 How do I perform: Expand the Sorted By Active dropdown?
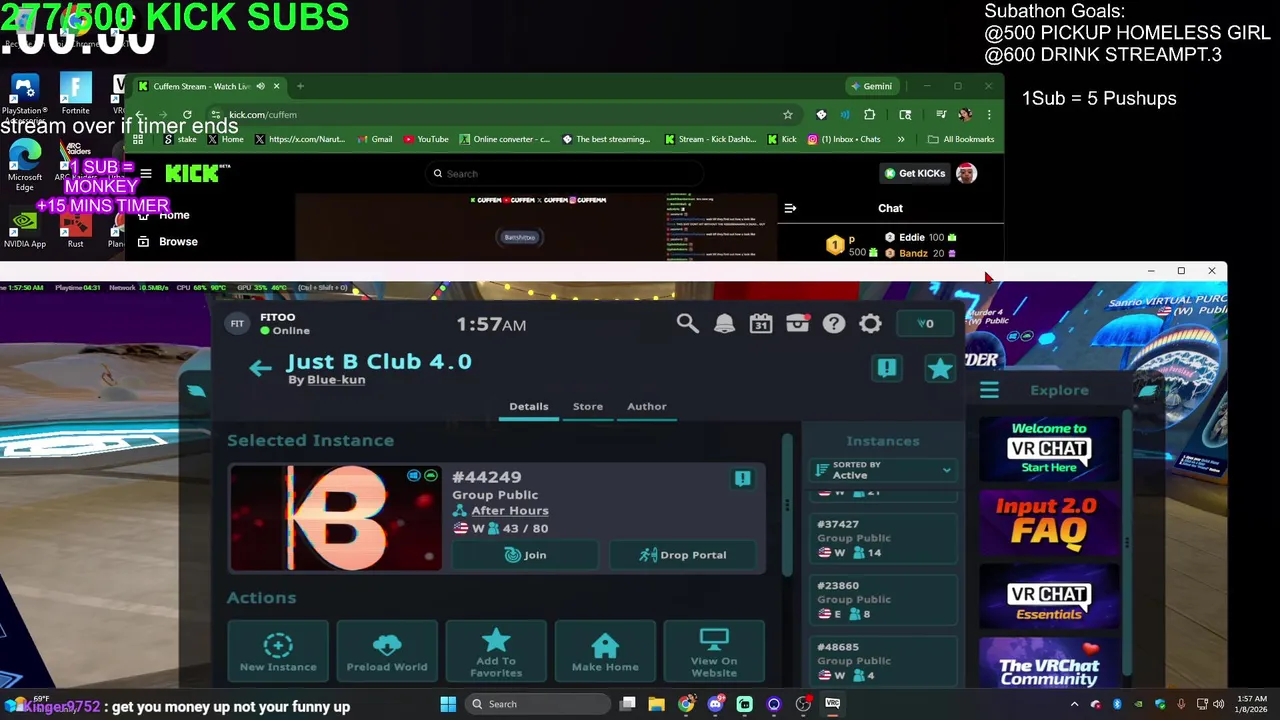tap(883, 470)
